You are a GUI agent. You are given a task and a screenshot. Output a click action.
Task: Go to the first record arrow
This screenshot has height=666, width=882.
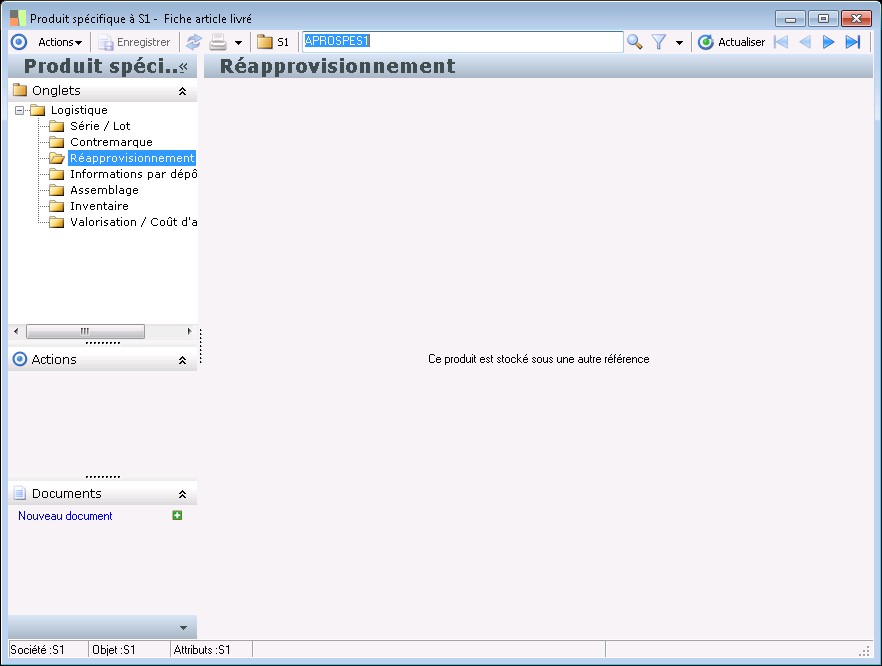(781, 42)
